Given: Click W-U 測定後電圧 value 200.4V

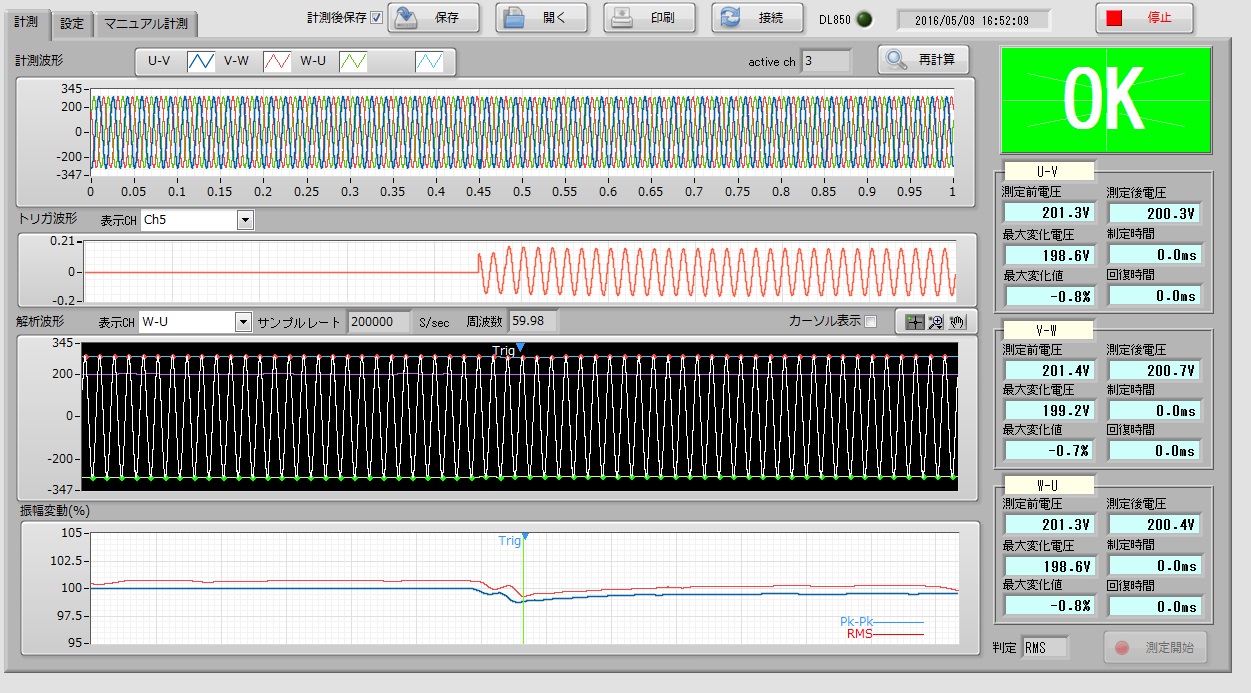Looking at the screenshot, I should click(1156, 525).
